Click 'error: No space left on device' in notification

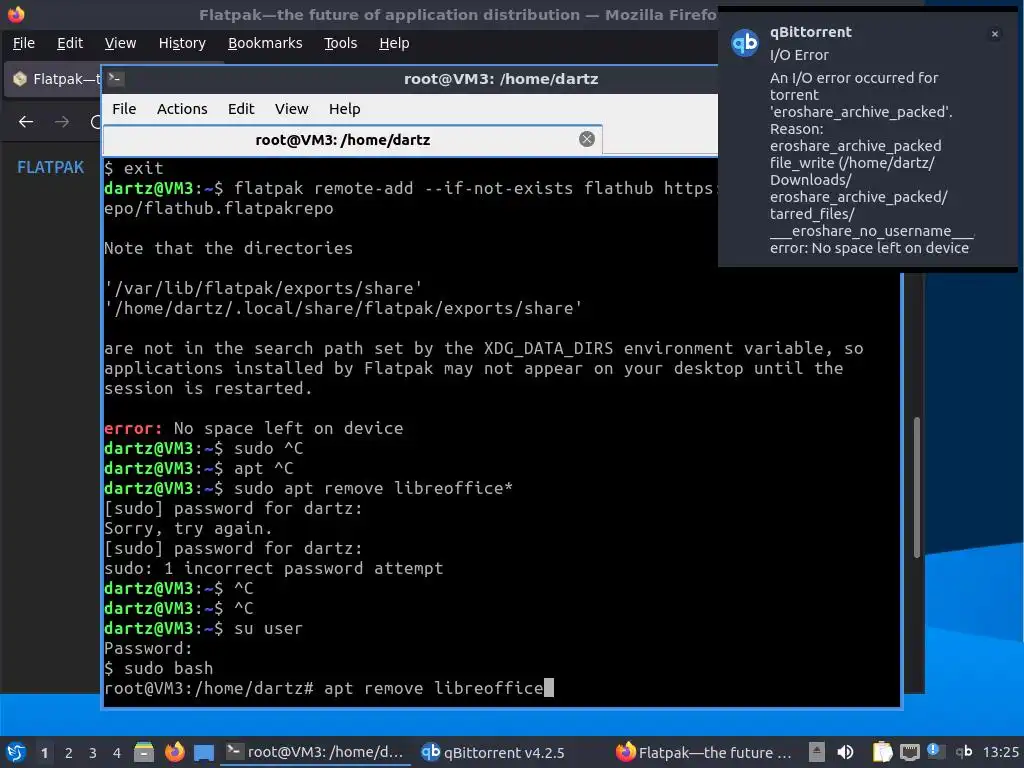[x=869, y=248]
